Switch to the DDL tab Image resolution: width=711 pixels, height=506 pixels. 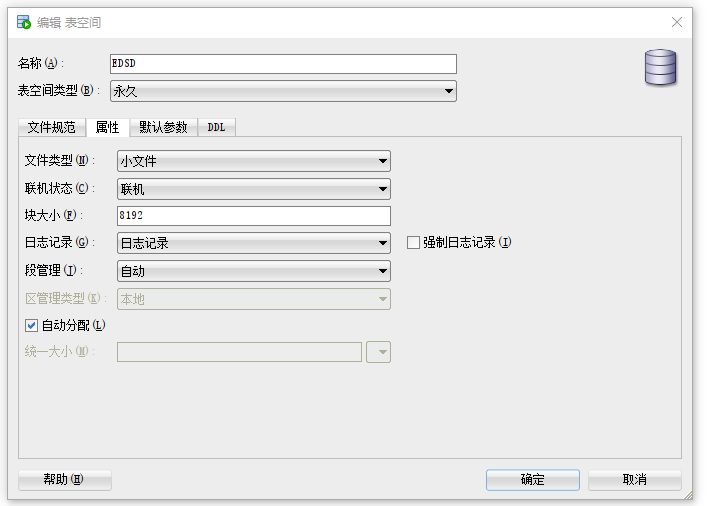[x=216, y=127]
